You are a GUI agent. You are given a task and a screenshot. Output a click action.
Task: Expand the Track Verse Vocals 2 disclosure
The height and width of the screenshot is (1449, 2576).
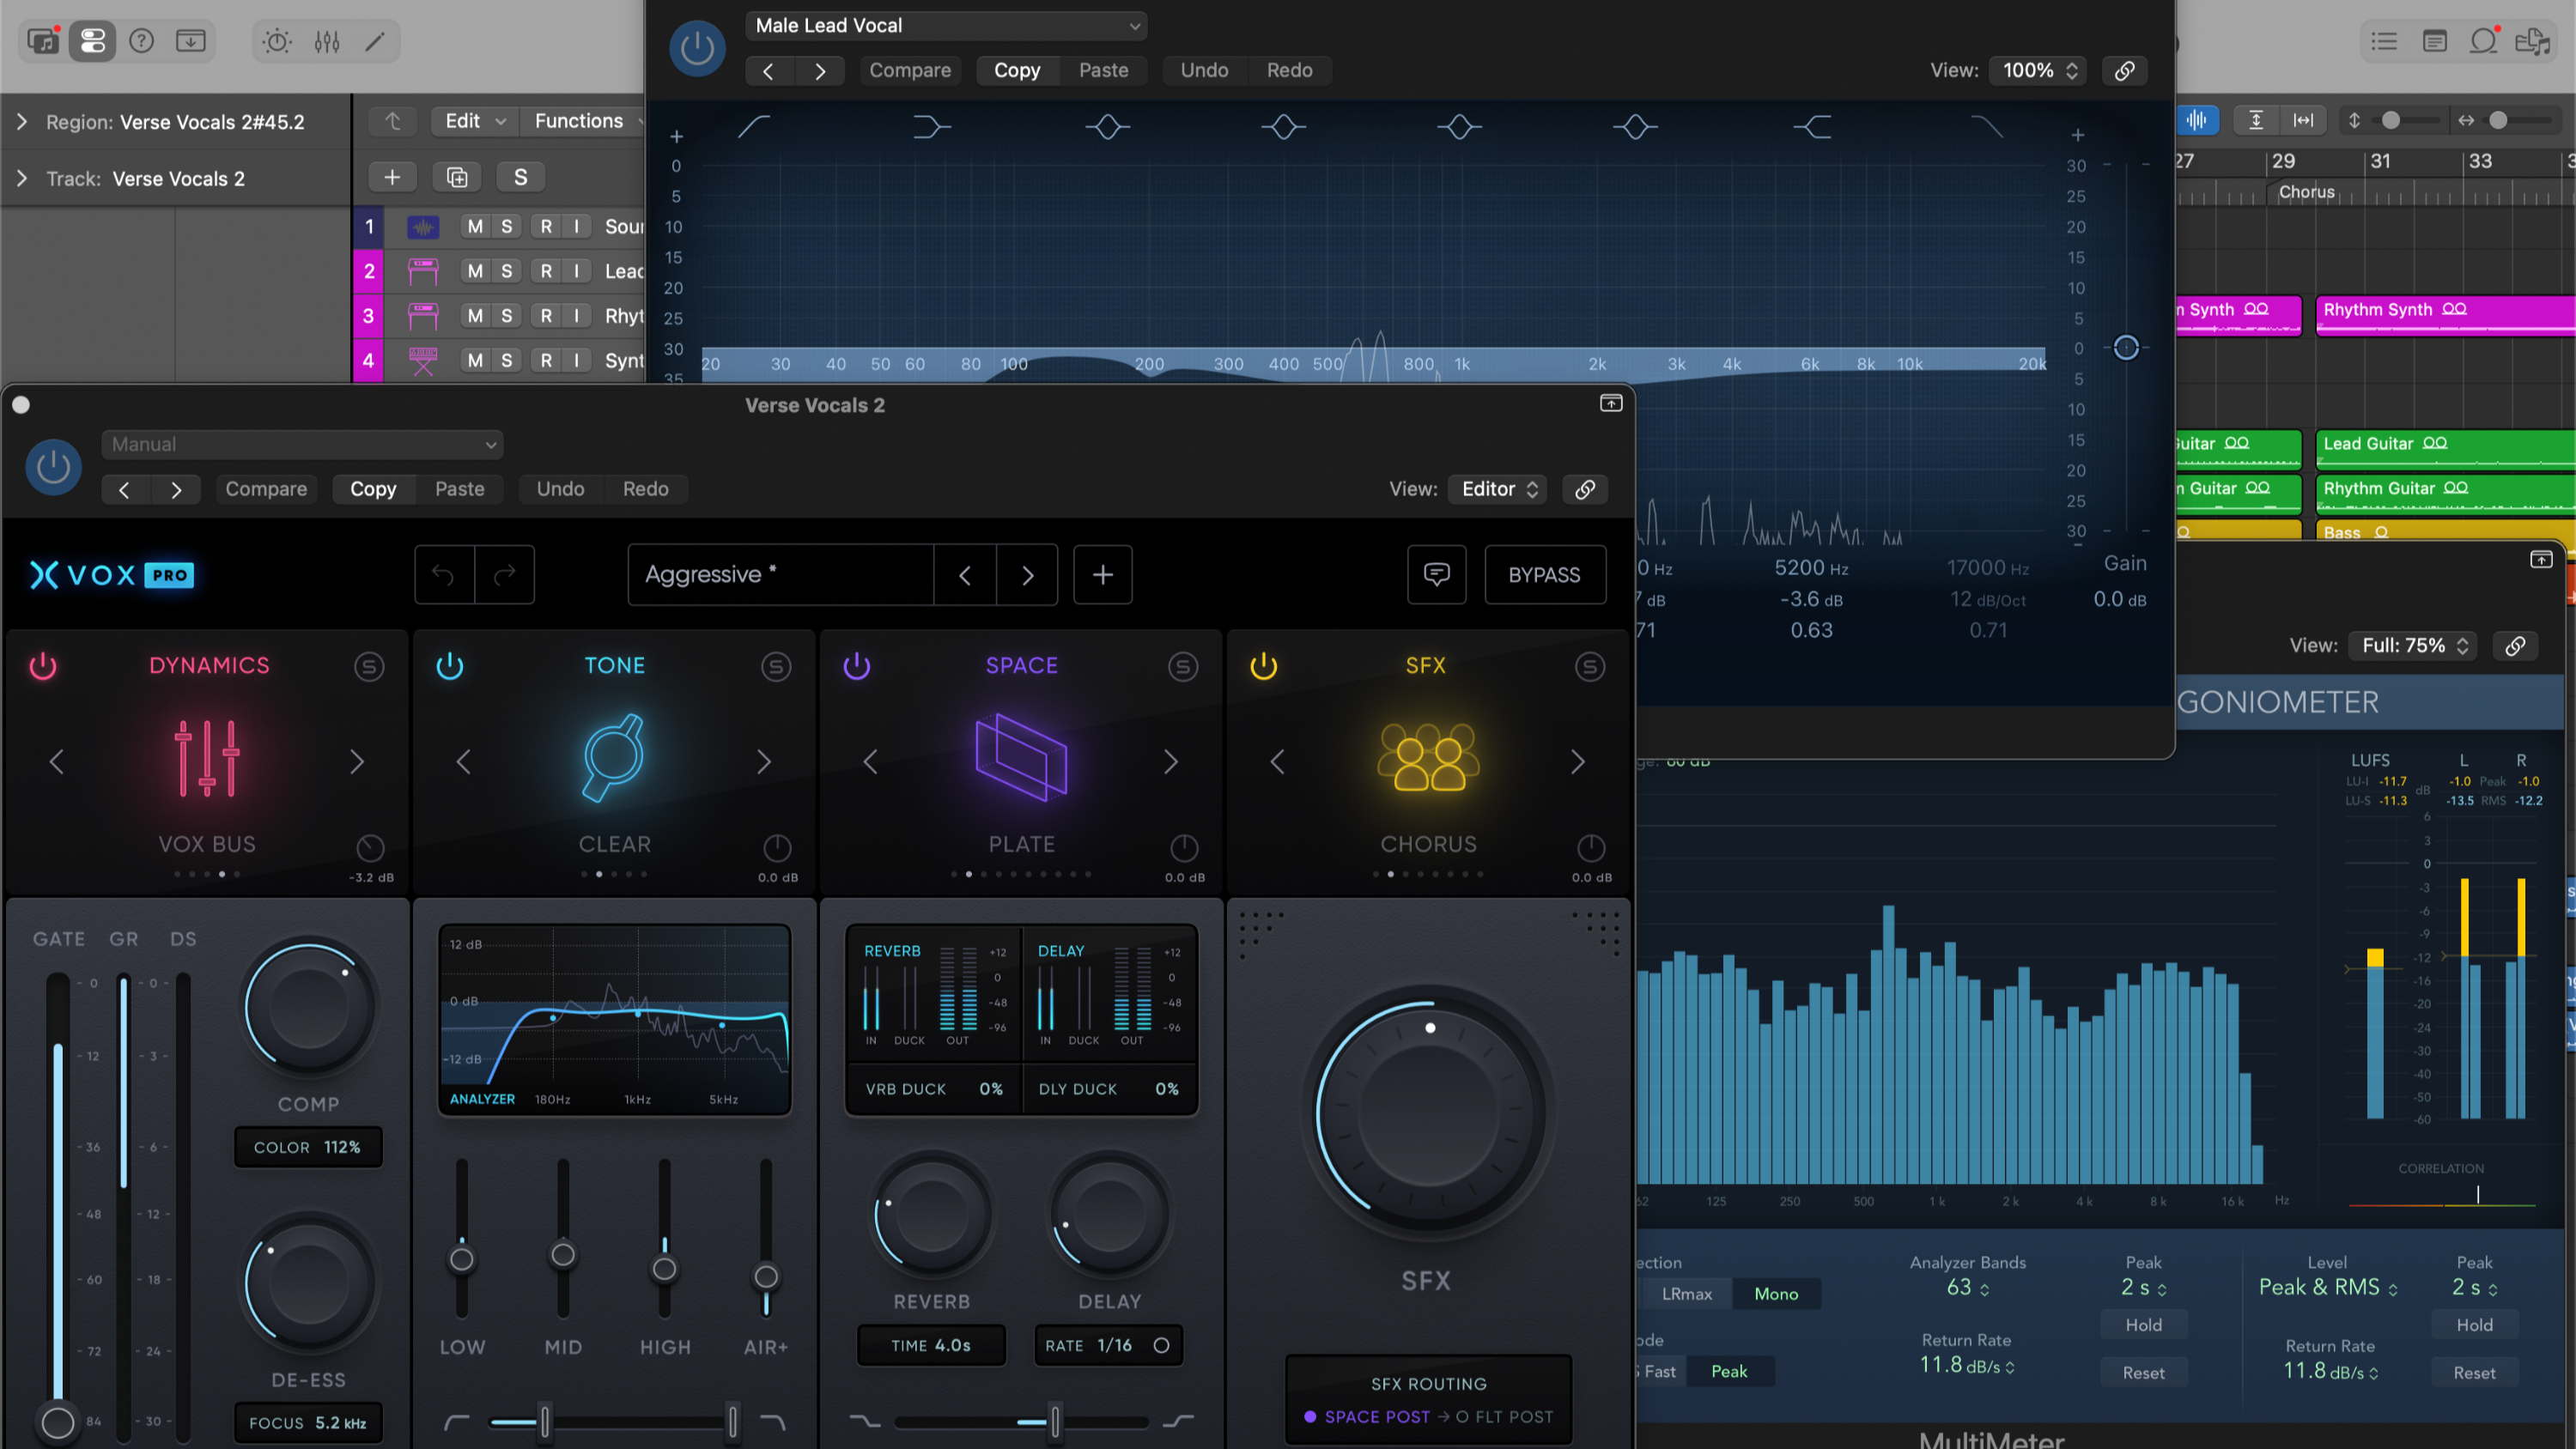coord(22,178)
